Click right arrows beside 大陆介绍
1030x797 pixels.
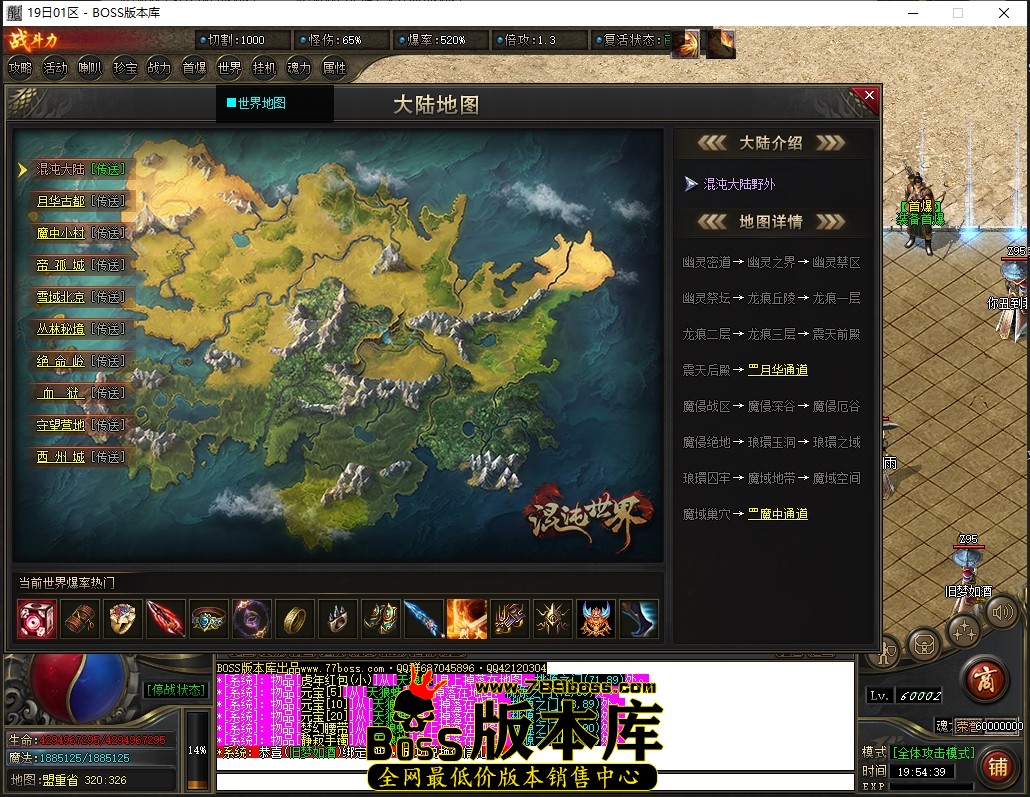[830, 143]
